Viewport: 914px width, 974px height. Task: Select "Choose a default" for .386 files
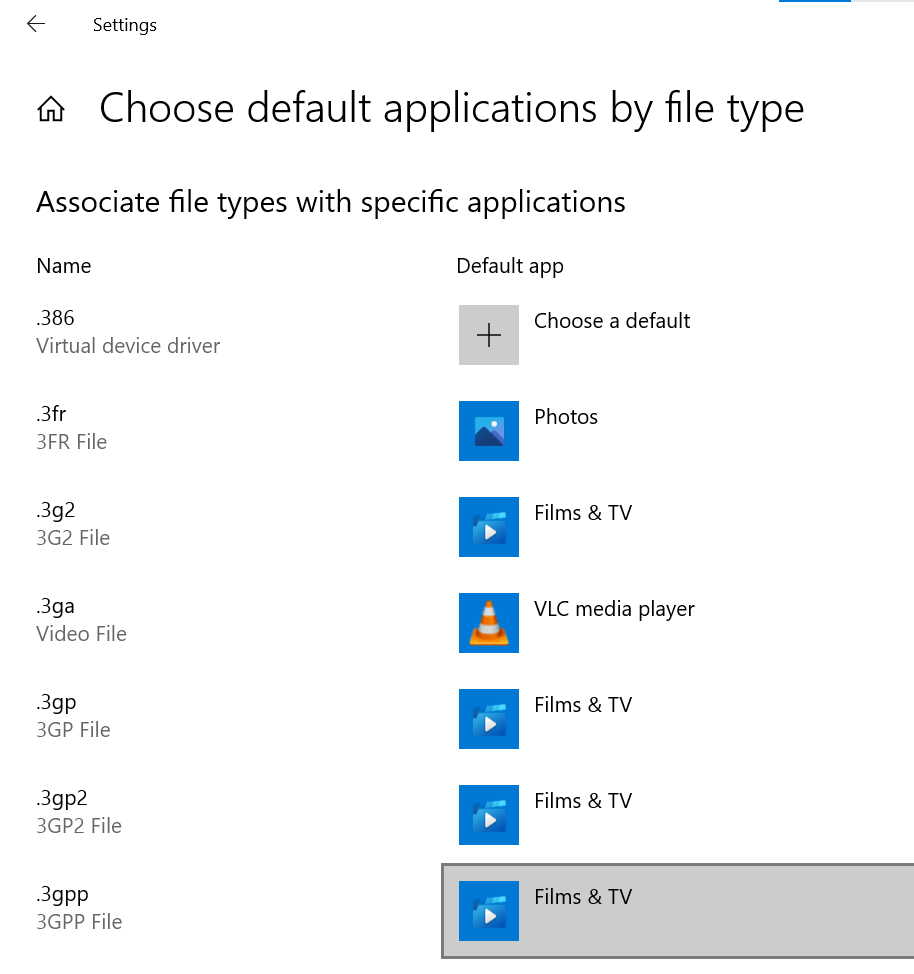pyautogui.click(x=612, y=321)
